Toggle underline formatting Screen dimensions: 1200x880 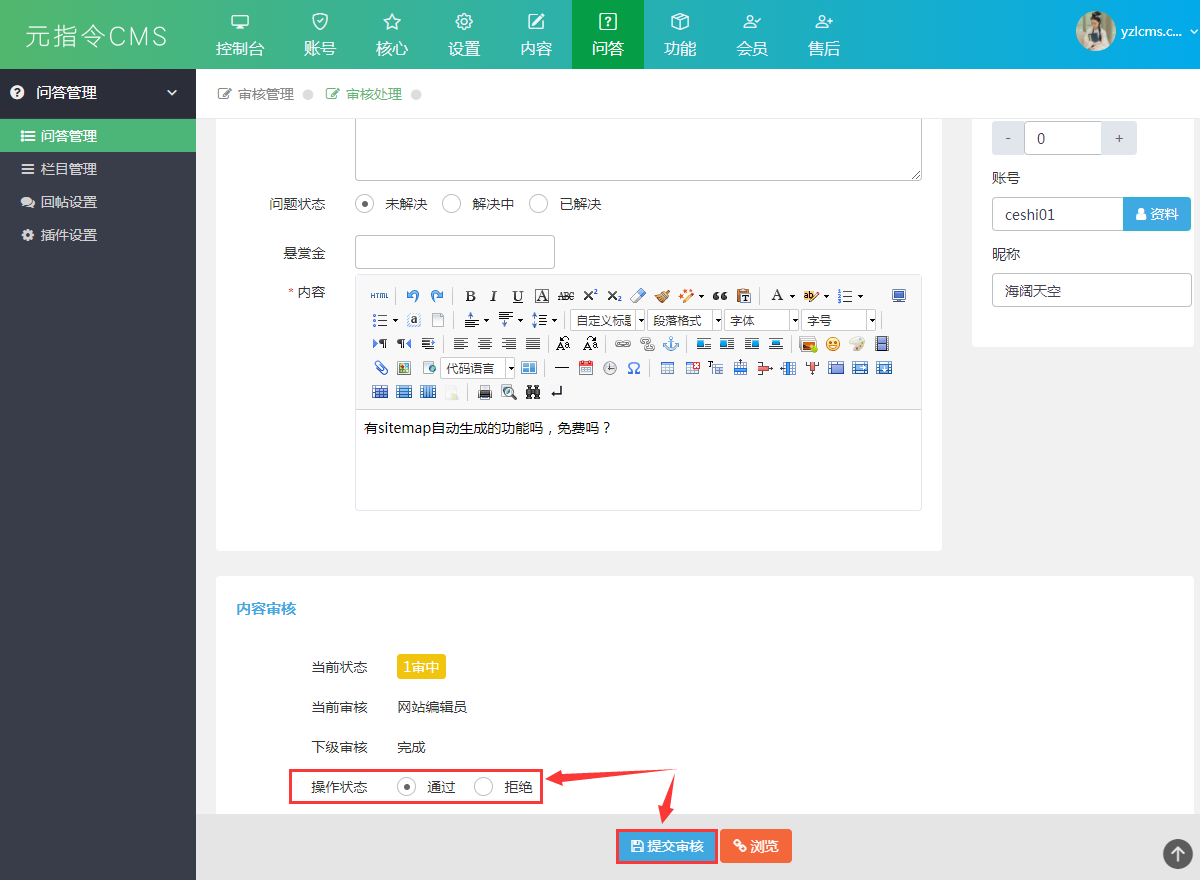click(518, 296)
